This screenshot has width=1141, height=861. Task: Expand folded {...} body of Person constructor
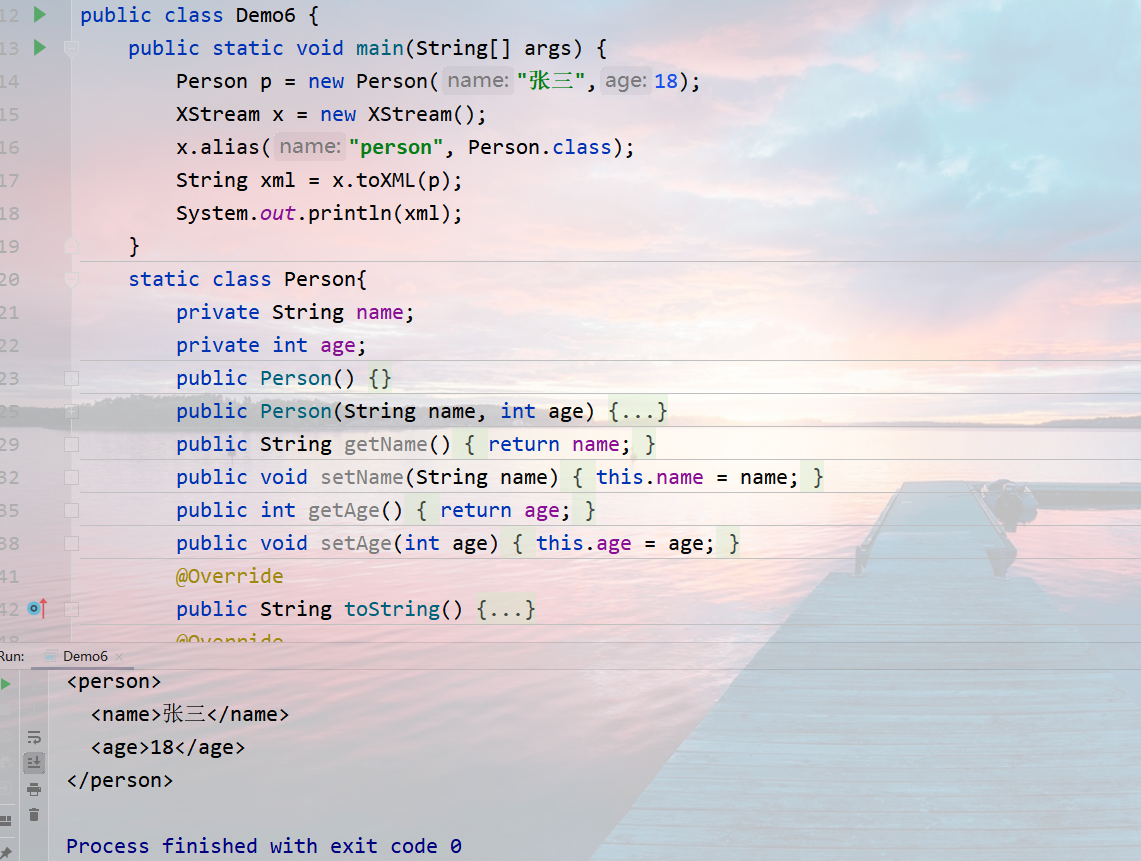click(x=637, y=411)
